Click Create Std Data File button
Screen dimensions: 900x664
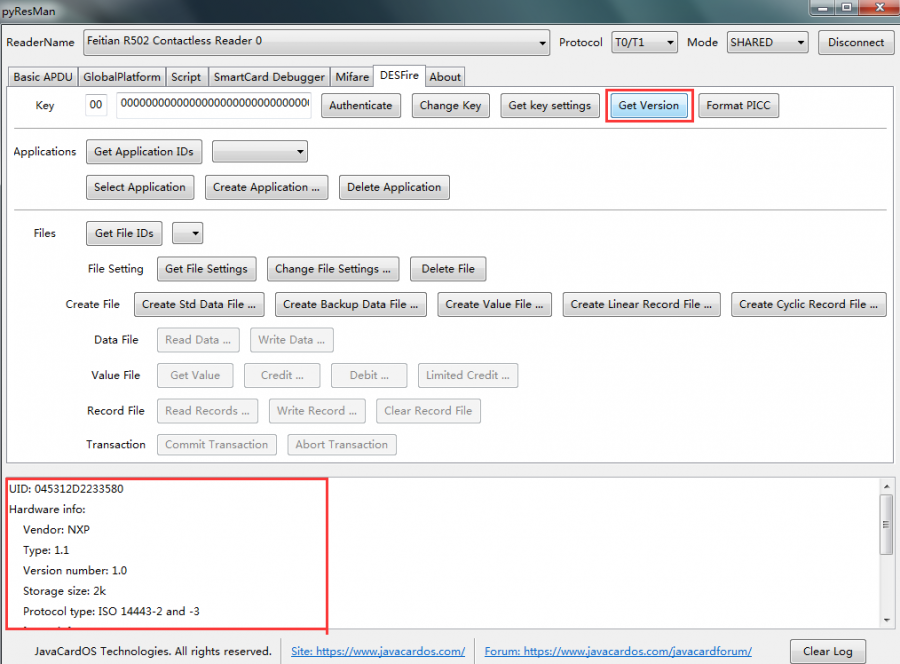point(199,304)
